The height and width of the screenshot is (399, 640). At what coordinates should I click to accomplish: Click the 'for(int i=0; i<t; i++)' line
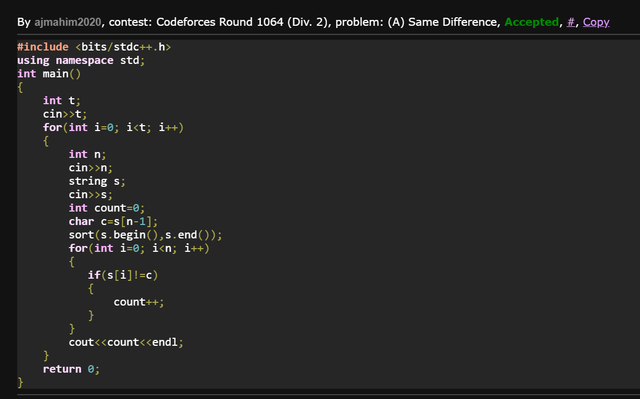click(x=113, y=127)
